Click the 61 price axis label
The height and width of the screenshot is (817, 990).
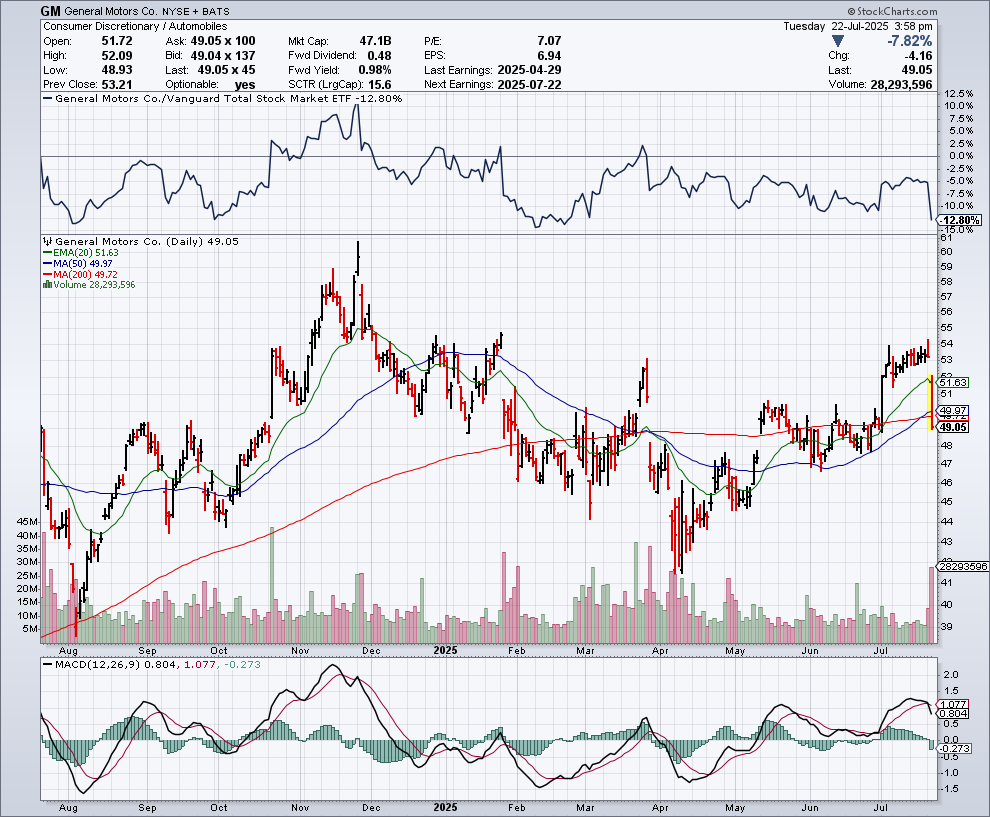click(946, 237)
